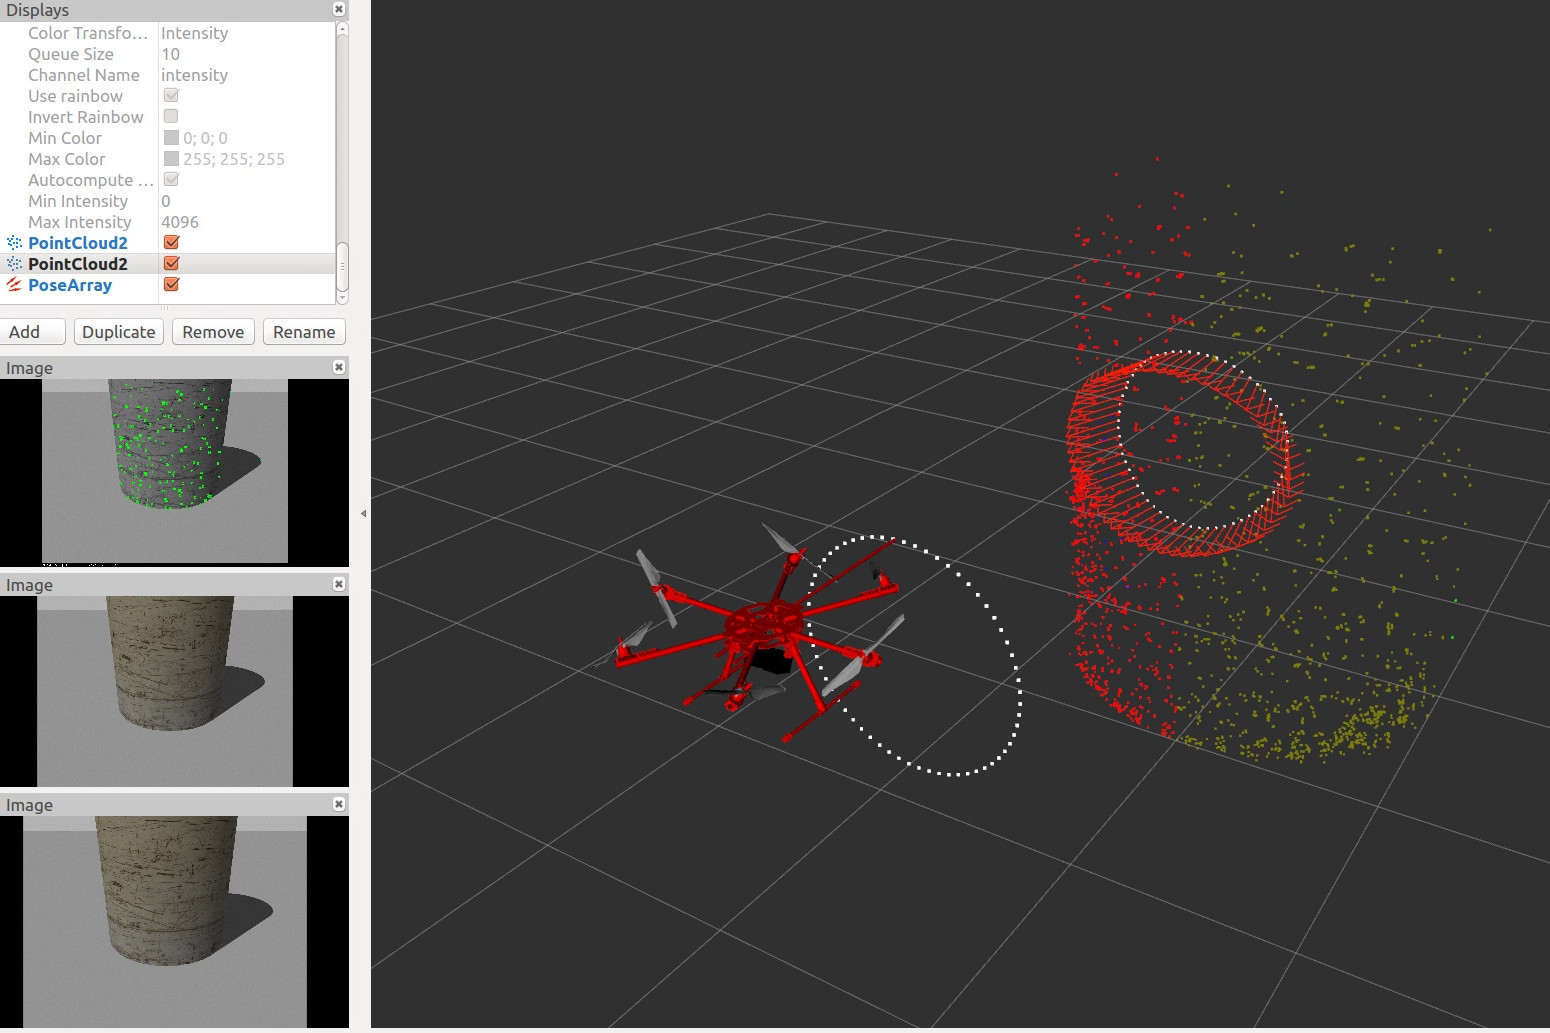
Task: Select the Queue Size value 10
Action: click(x=170, y=54)
